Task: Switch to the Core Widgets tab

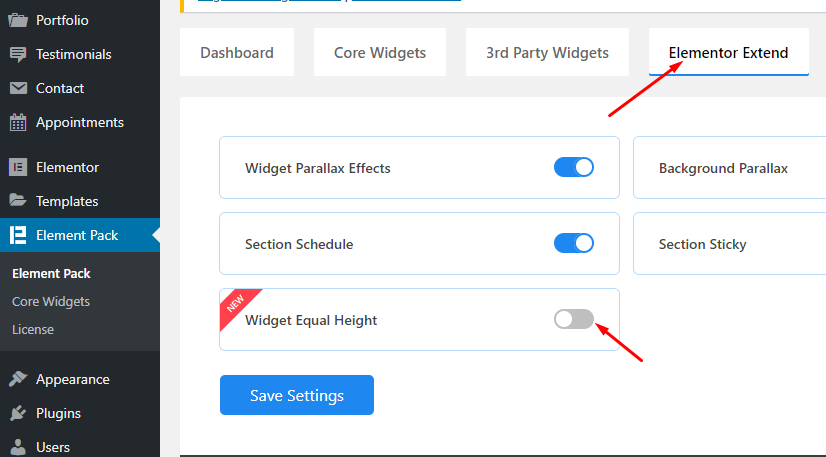Action: [x=380, y=52]
